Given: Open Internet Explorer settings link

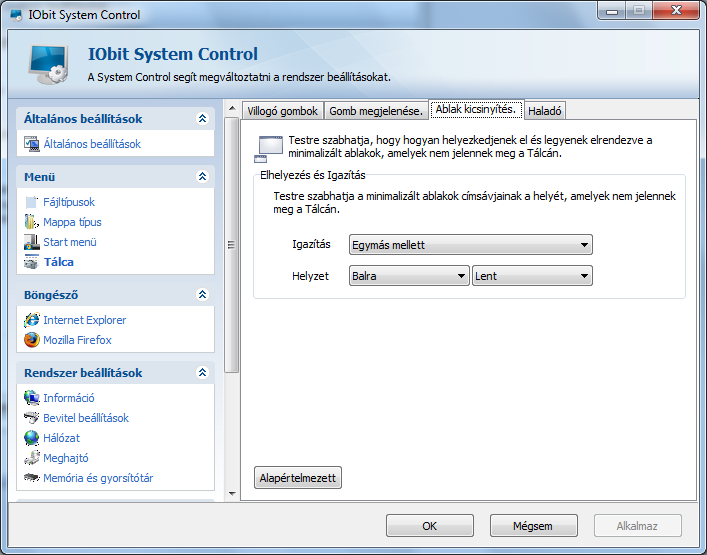Looking at the screenshot, I should (x=85, y=320).
